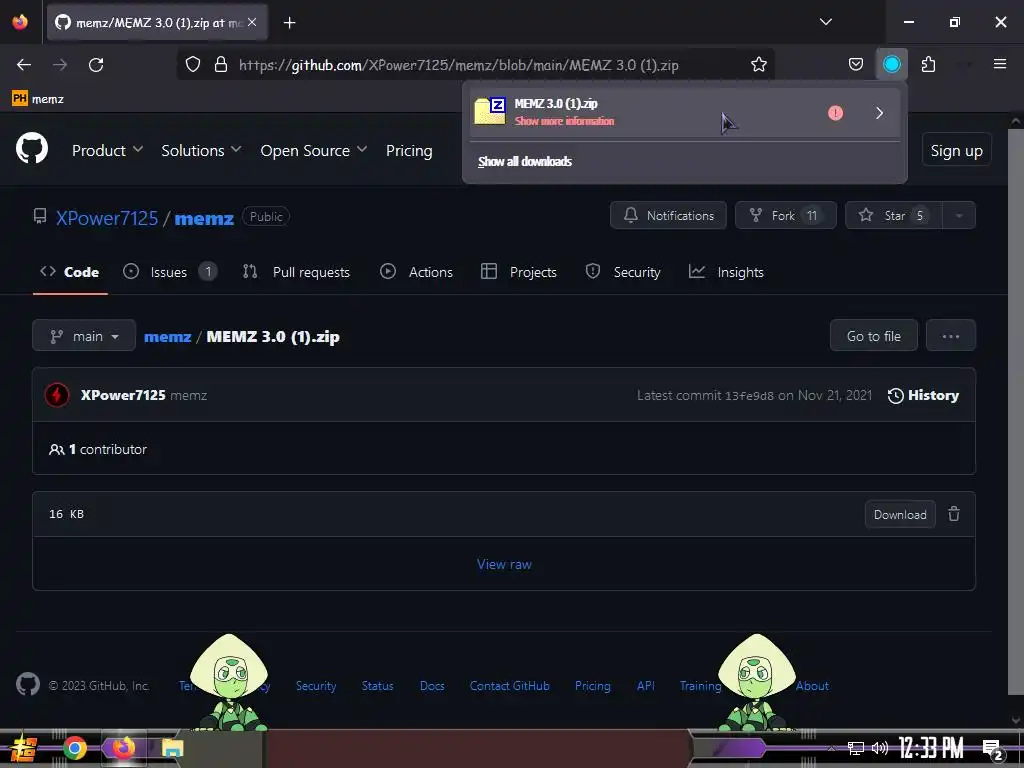Click the Go to file button

tap(873, 336)
